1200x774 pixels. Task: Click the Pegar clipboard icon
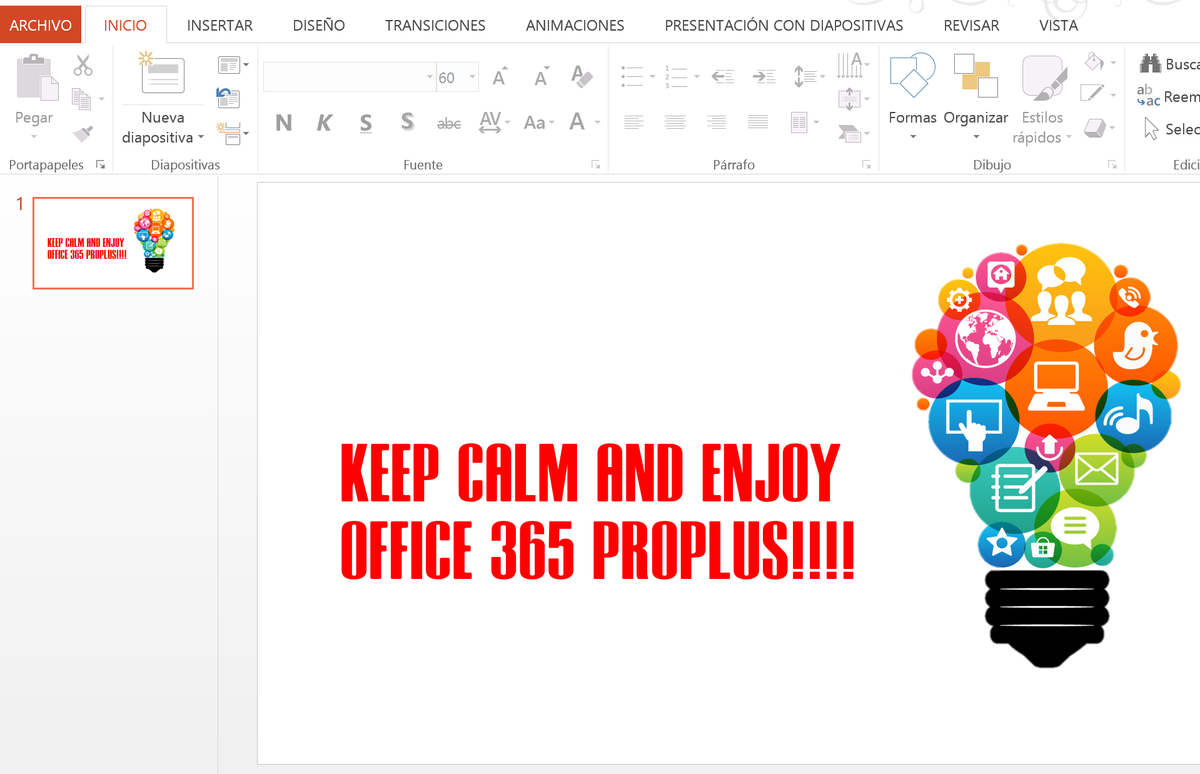coord(38,77)
